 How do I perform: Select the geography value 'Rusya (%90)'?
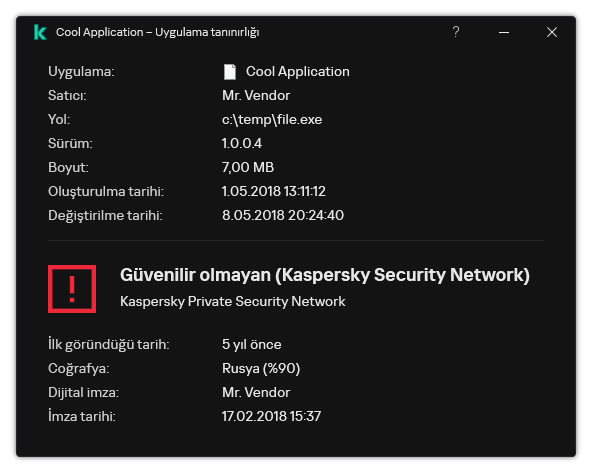[x=261, y=368]
